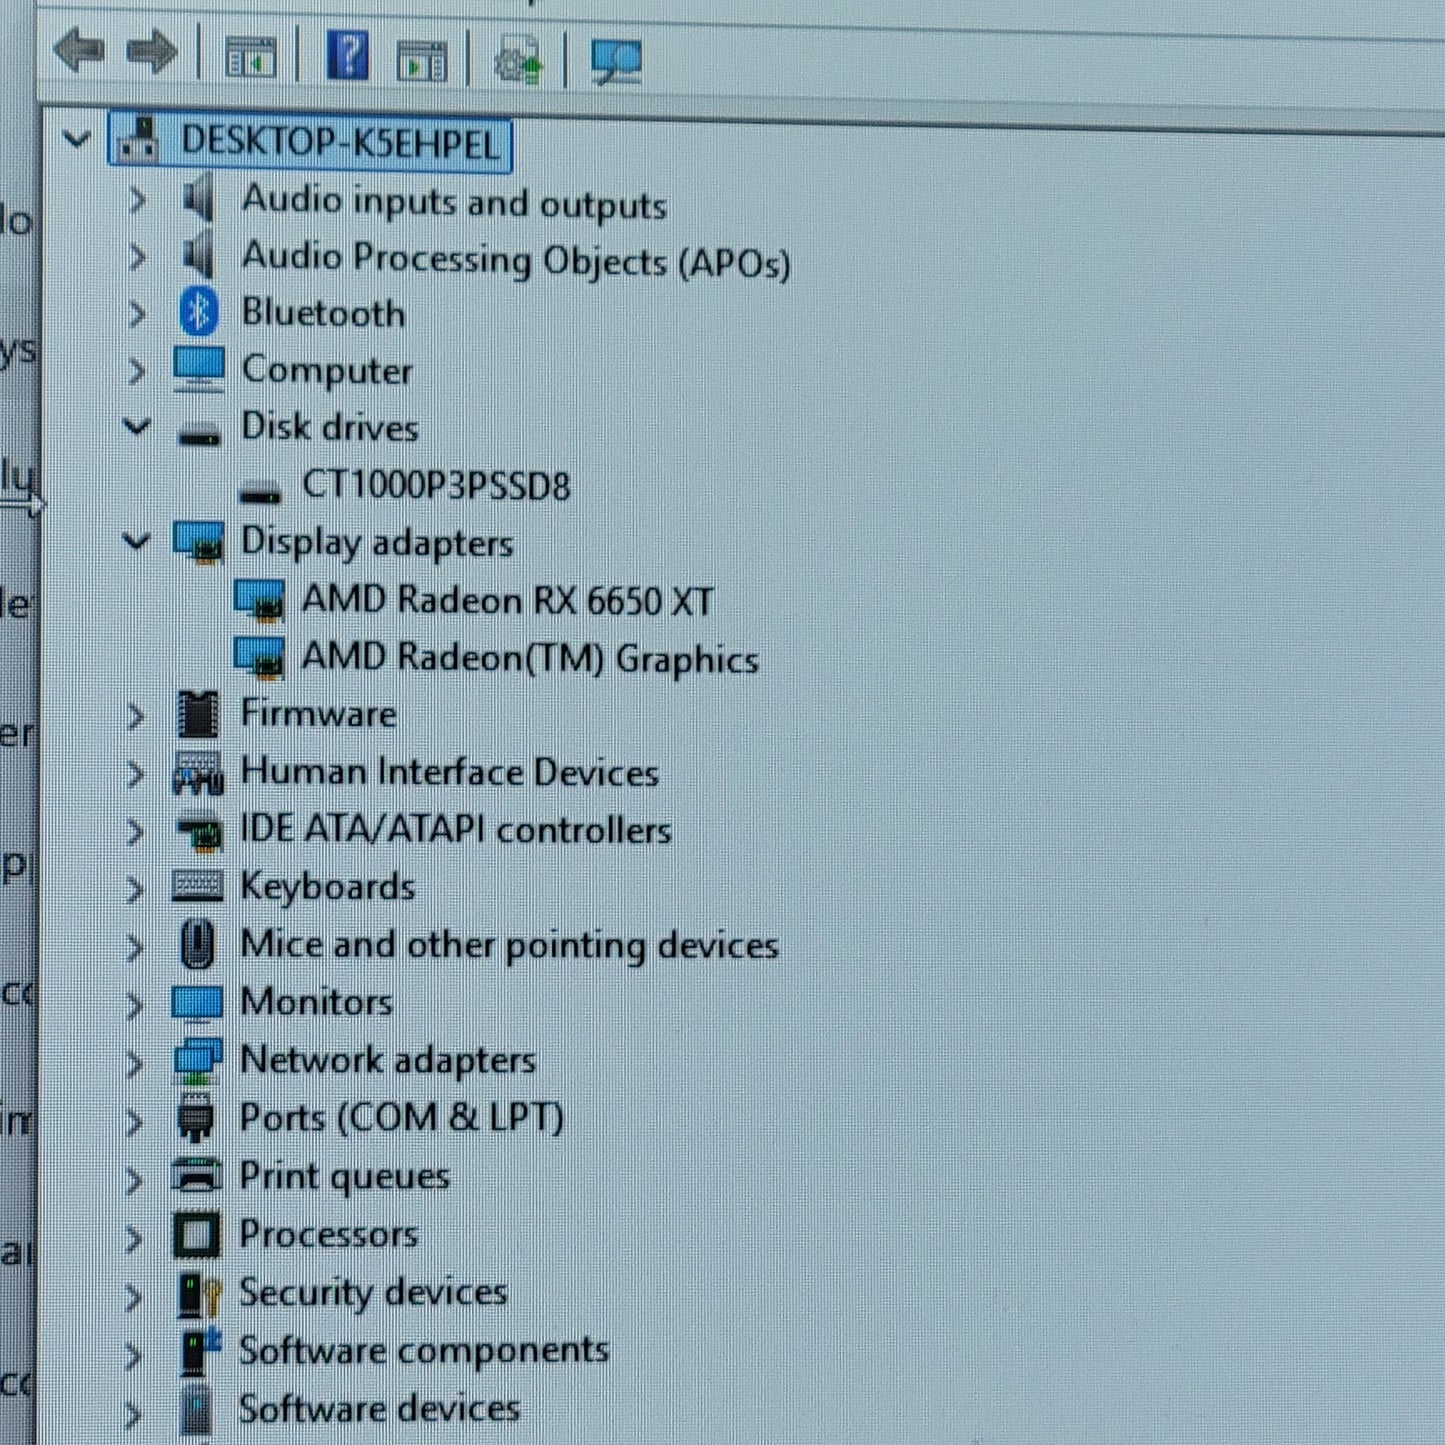Expand the Firmware category
The height and width of the screenshot is (1445, 1445).
pyautogui.click(x=135, y=716)
